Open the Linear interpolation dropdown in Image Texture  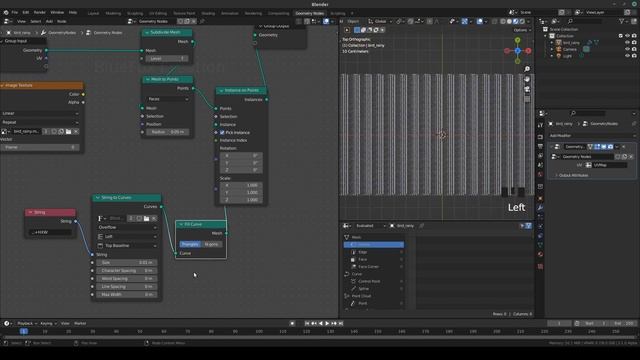coord(40,113)
